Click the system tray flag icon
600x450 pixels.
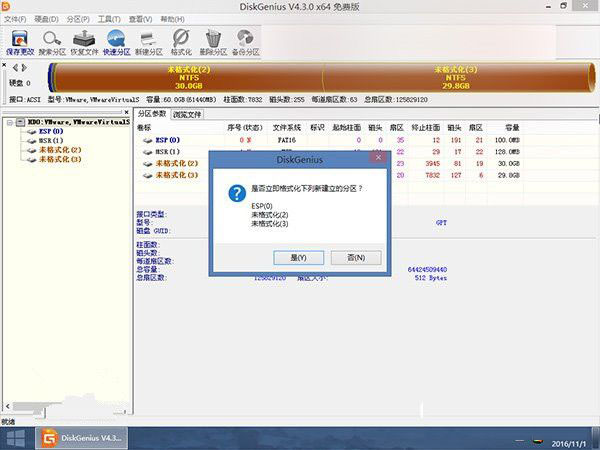coord(538,442)
